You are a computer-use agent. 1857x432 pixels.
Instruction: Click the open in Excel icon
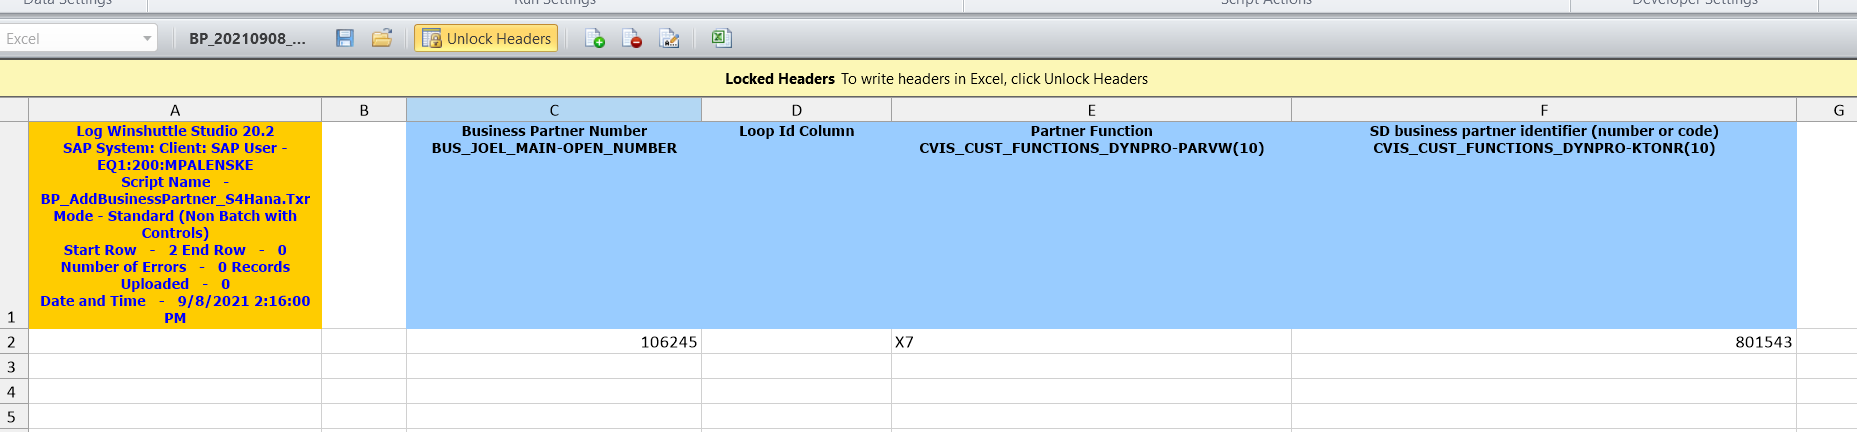[x=721, y=39]
